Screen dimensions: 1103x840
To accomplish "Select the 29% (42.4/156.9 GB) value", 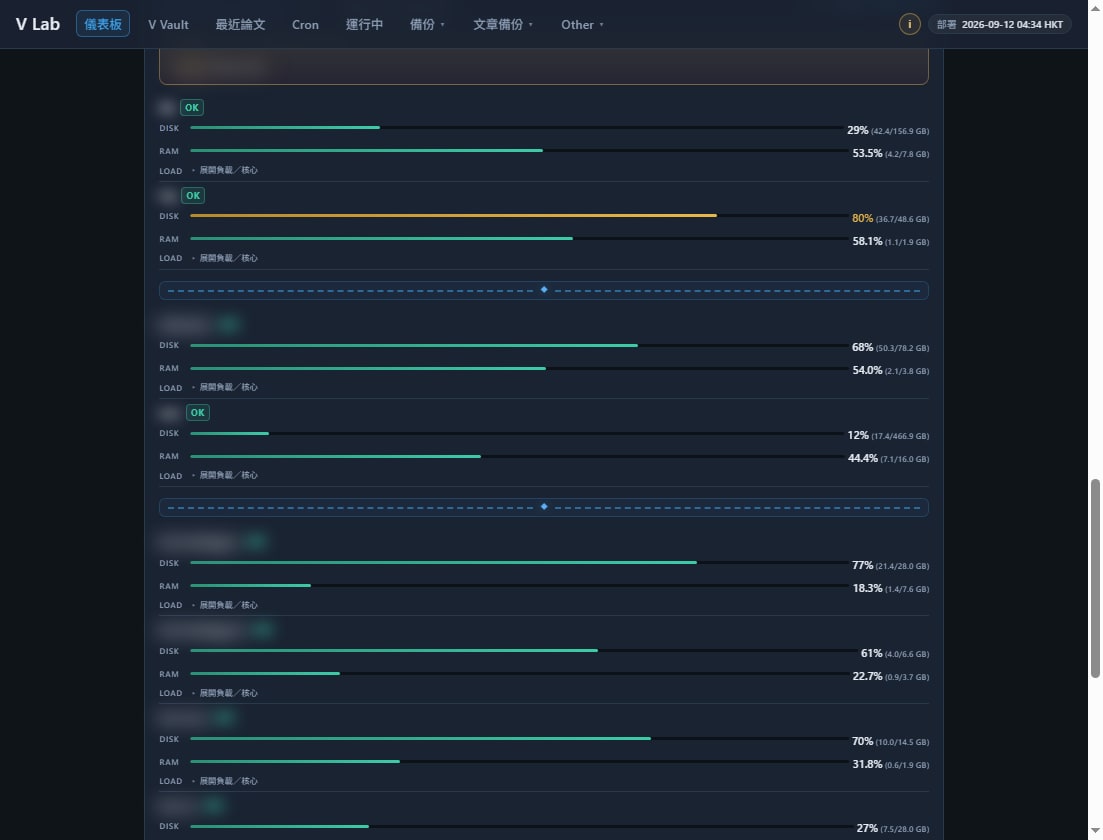I will point(888,131).
